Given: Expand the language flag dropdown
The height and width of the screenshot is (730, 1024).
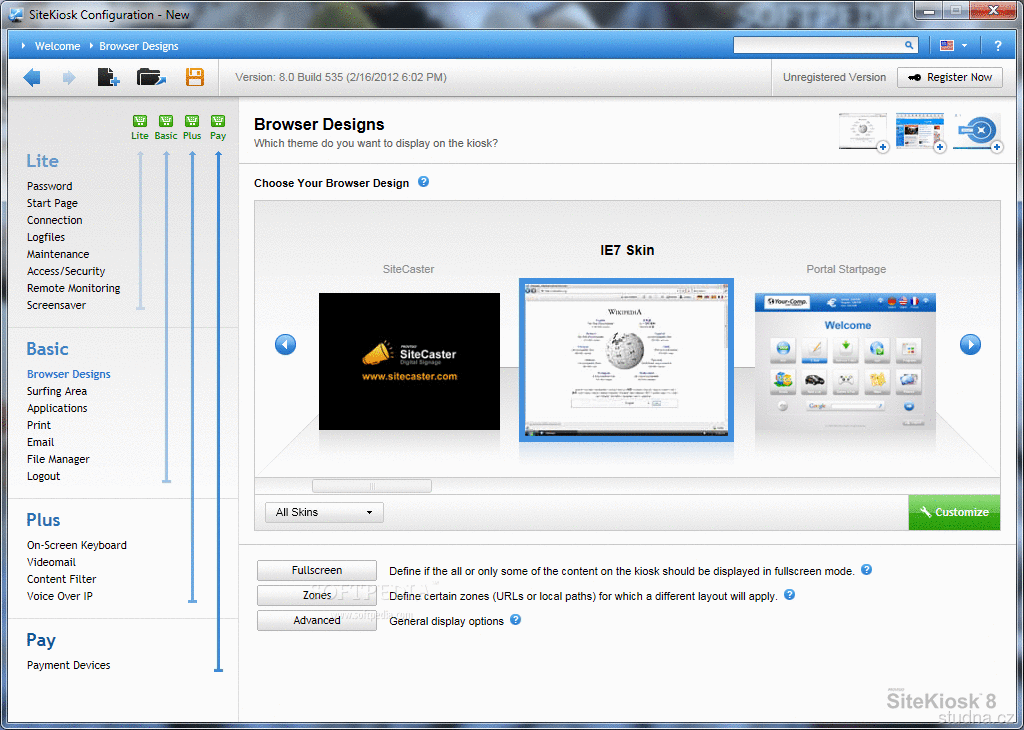Looking at the screenshot, I should pos(953,46).
